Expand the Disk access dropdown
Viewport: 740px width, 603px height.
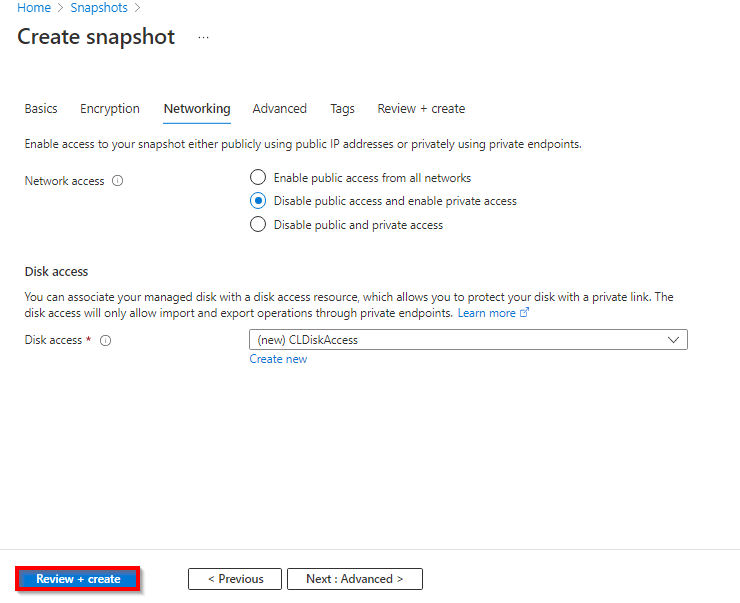468,340
